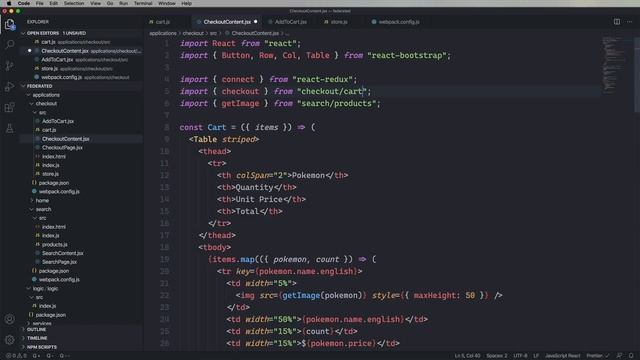Place cursor on "react-bootstrap" import string

pyautogui.click(x=408, y=56)
